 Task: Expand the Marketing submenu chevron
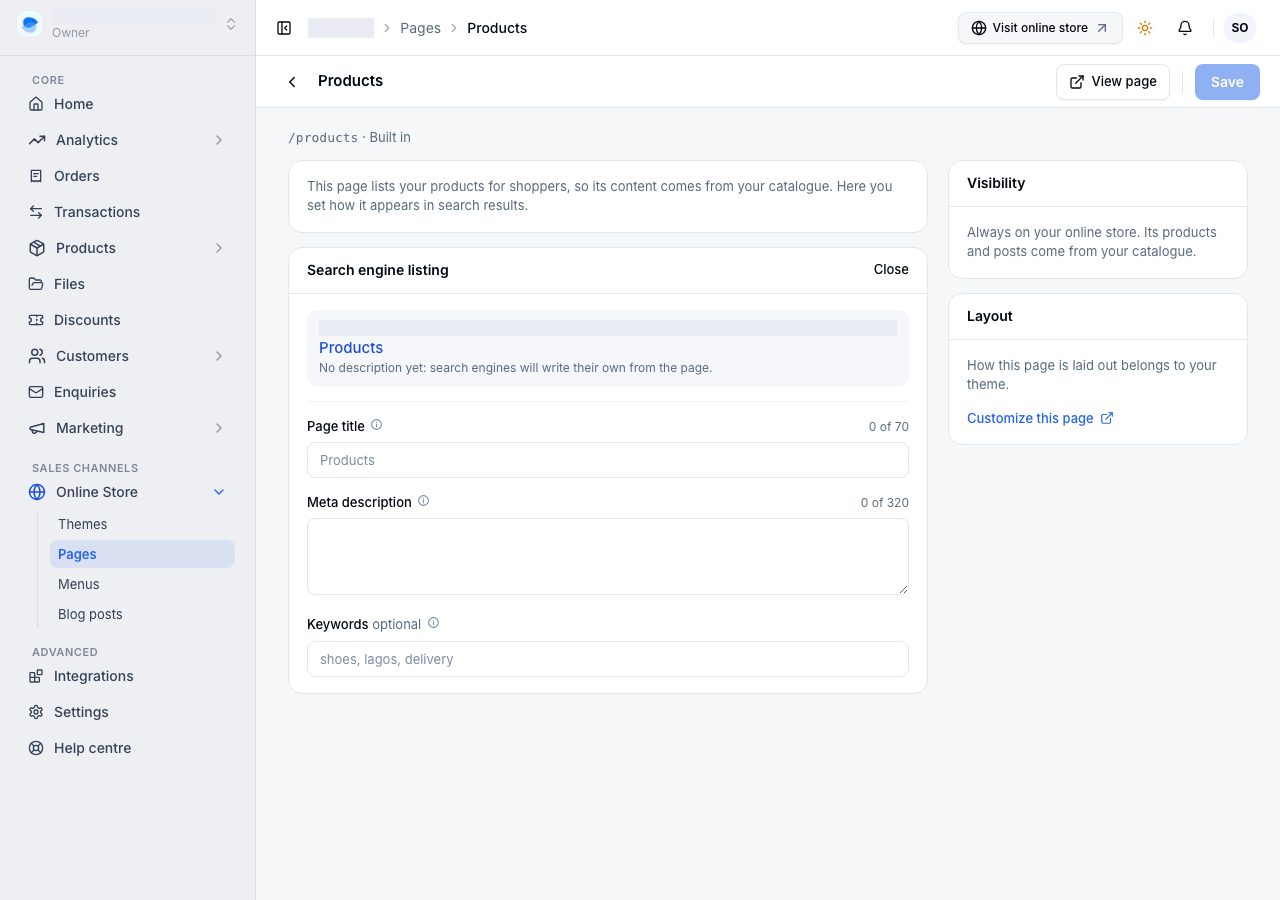coord(219,428)
